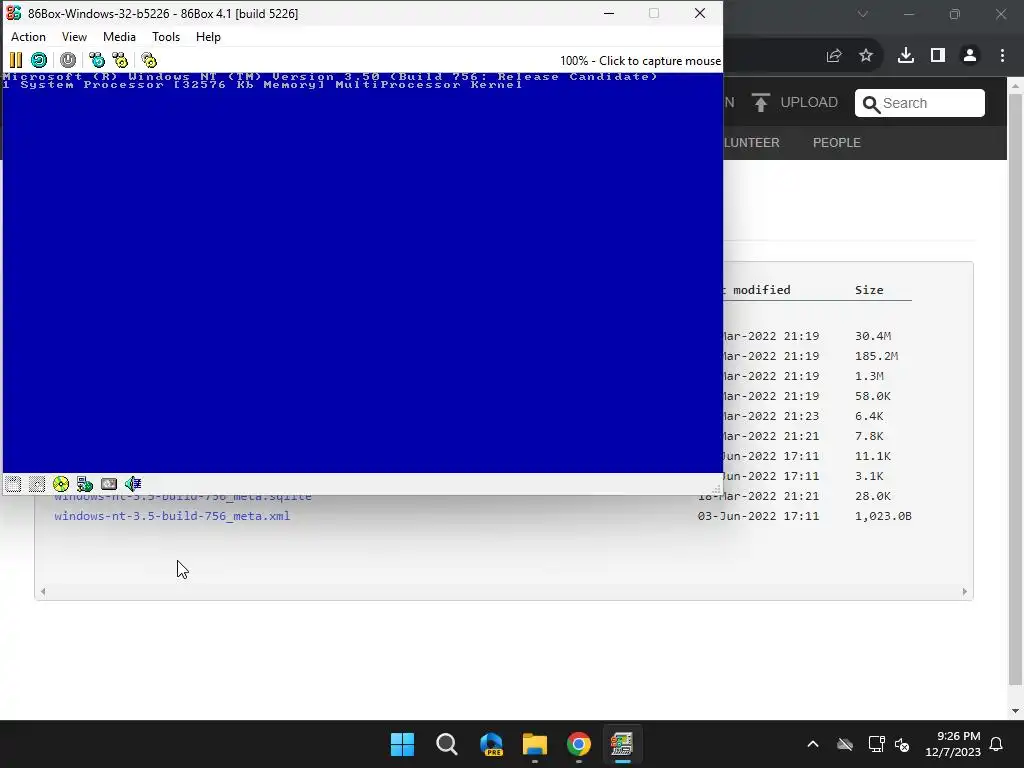The width and height of the screenshot is (1024, 768).
Task: Switch to Google Chrome on the taskbar
Action: pos(579,744)
